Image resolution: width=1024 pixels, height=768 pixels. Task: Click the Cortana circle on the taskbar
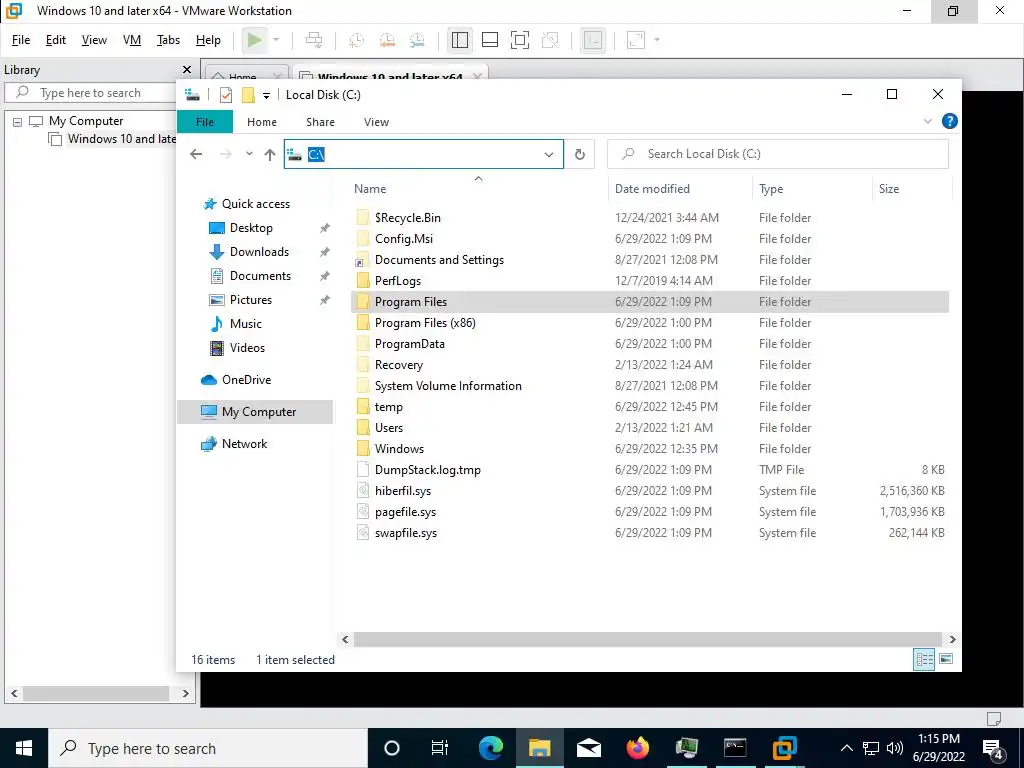click(392, 748)
